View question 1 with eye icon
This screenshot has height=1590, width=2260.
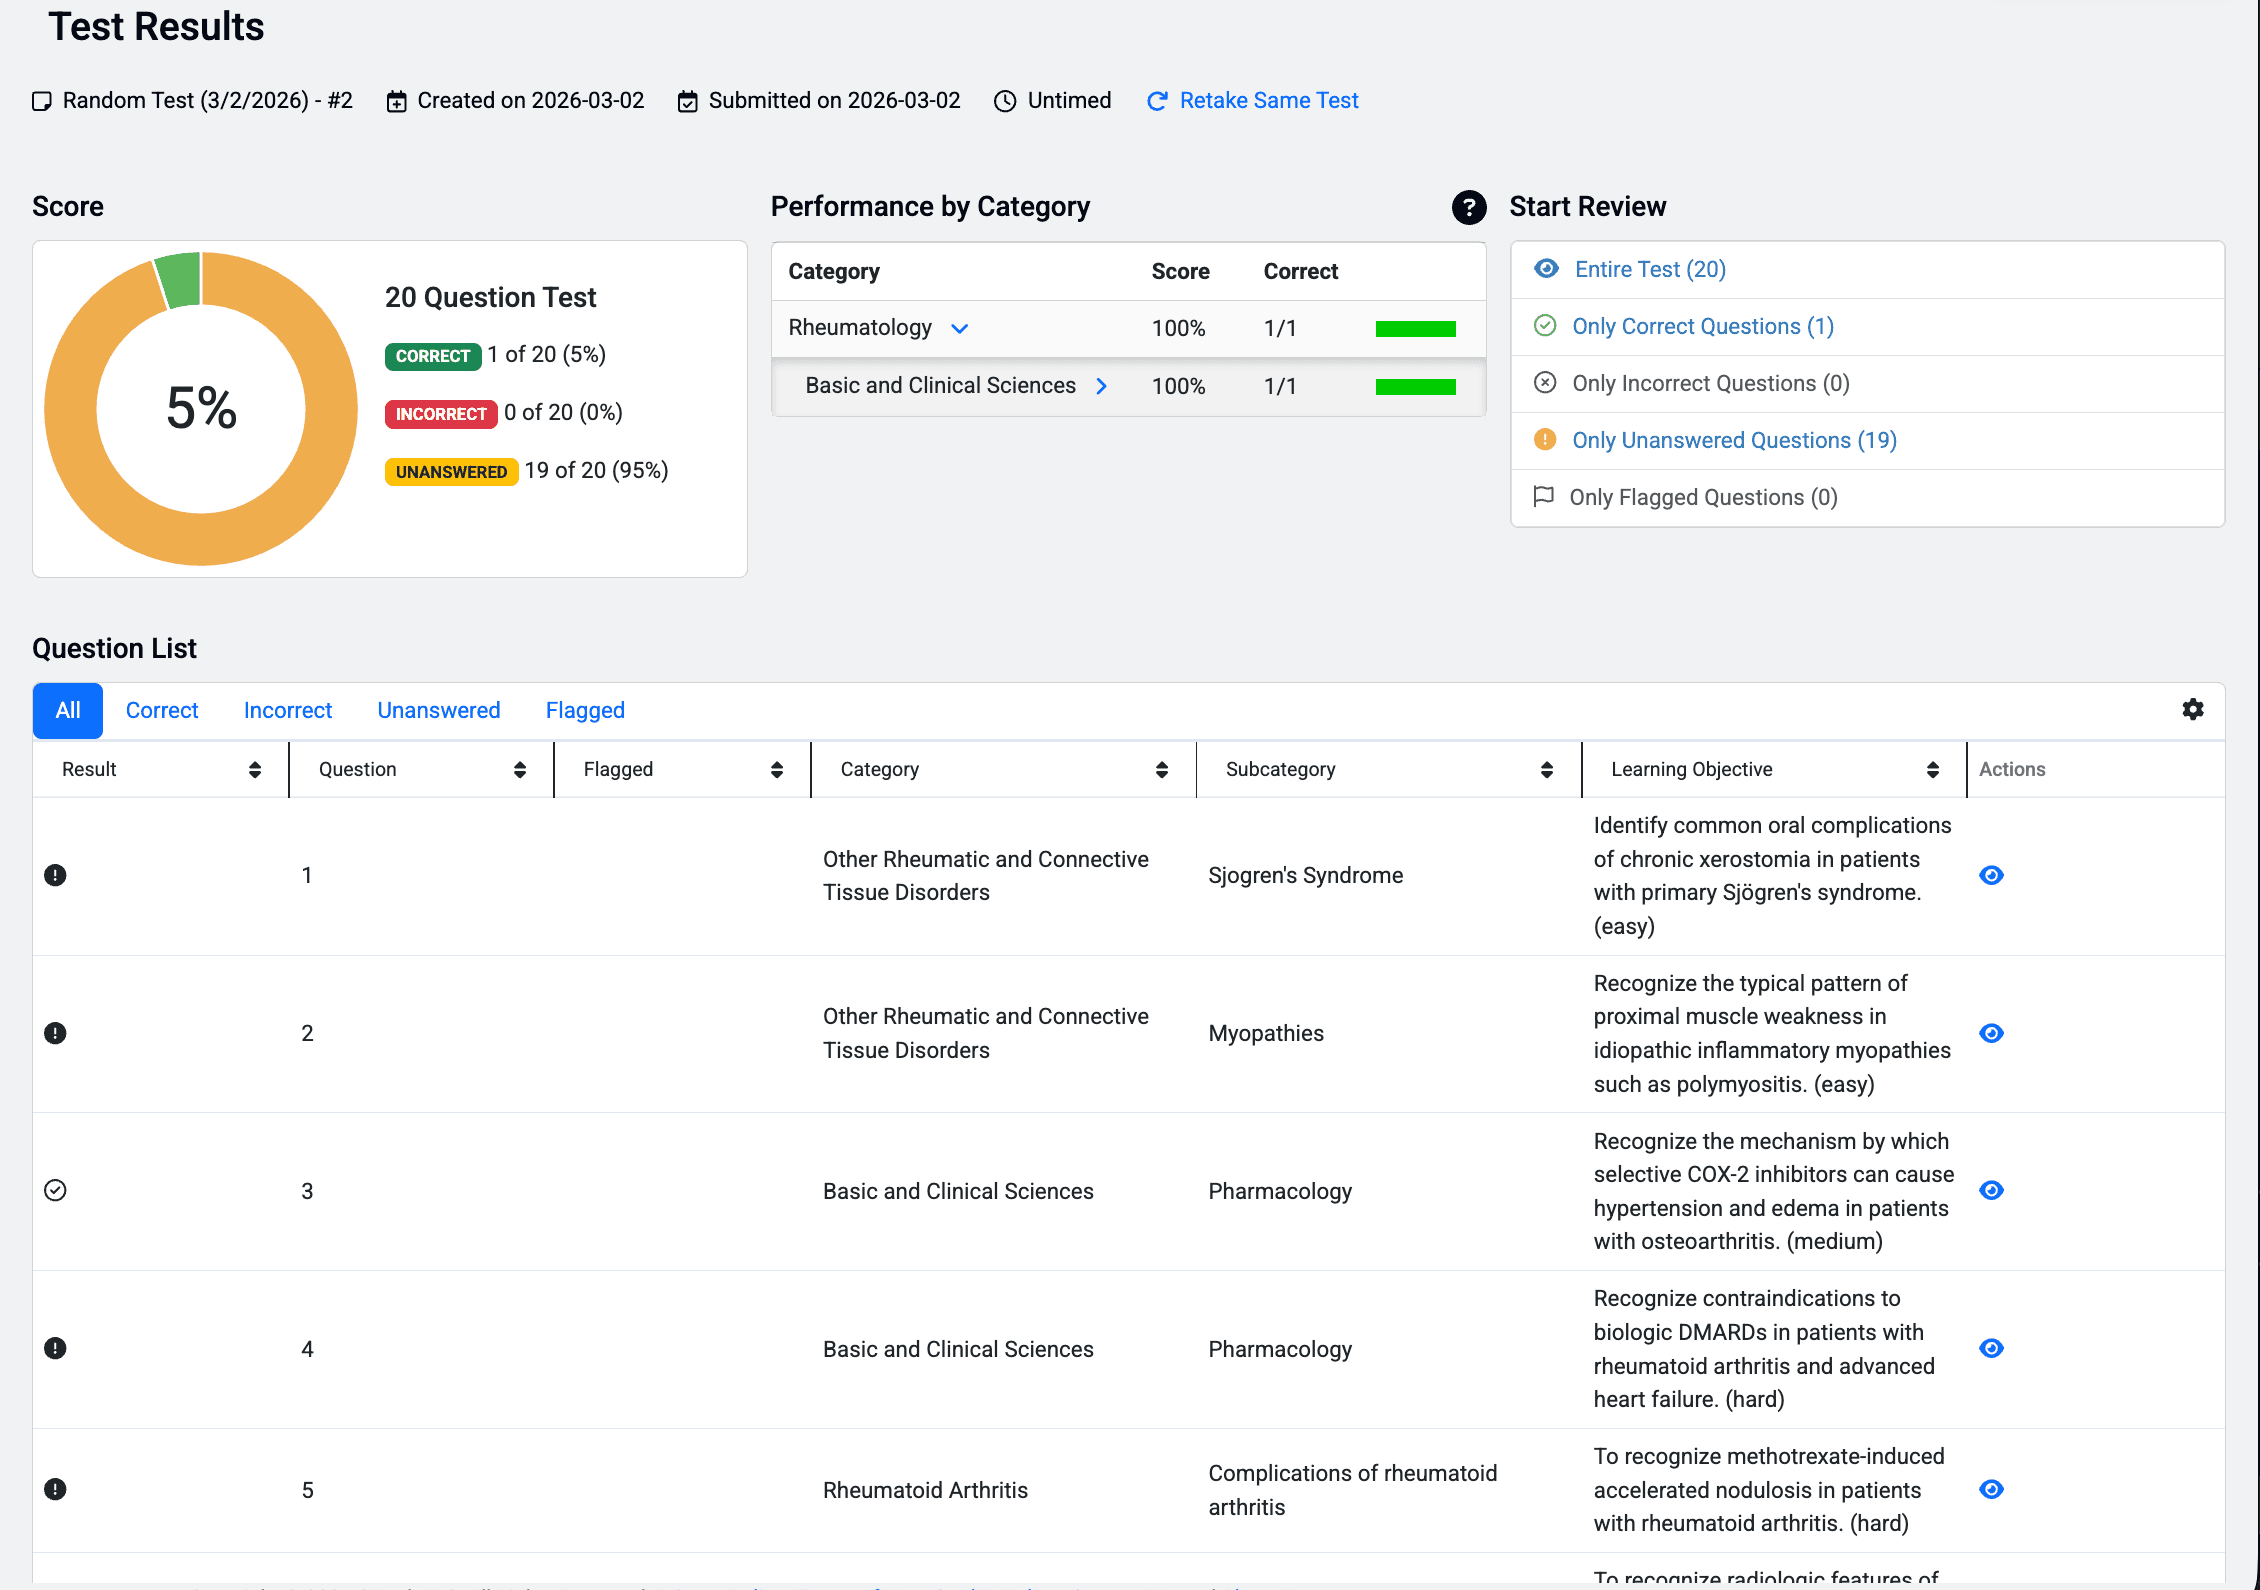pos(1991,875)
